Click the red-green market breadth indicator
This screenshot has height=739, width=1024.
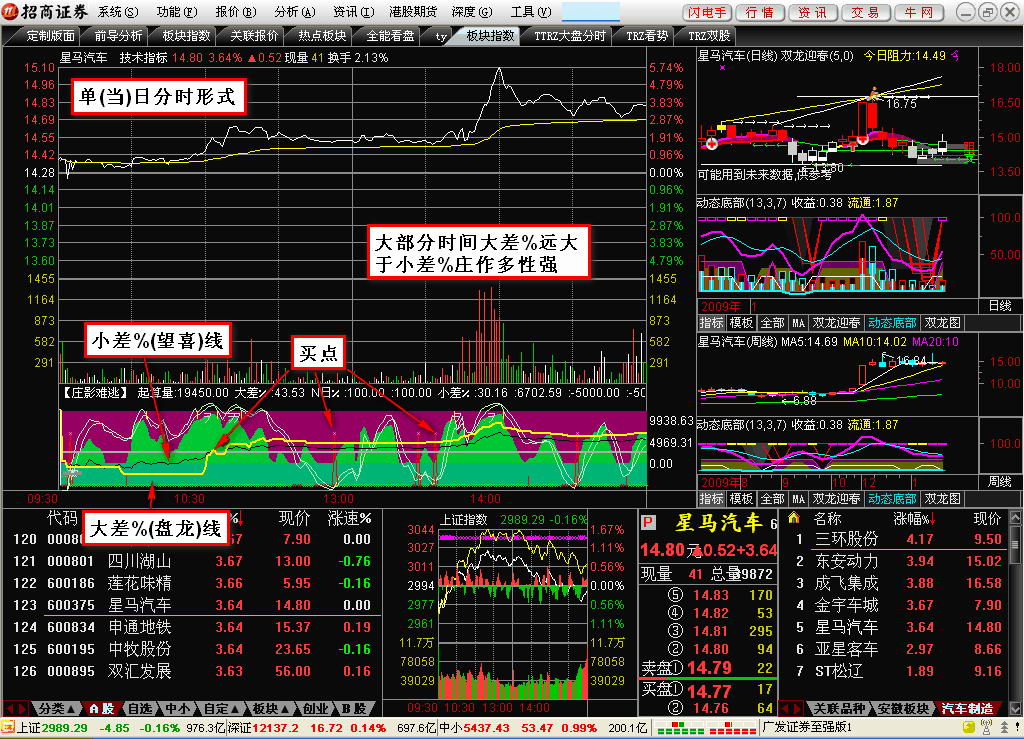[706, 727]
